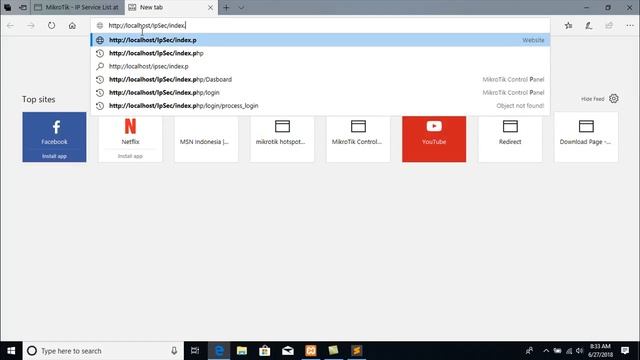
Task: Open the clock showing 8:33 AM
Action: click(x=600, y=351)
